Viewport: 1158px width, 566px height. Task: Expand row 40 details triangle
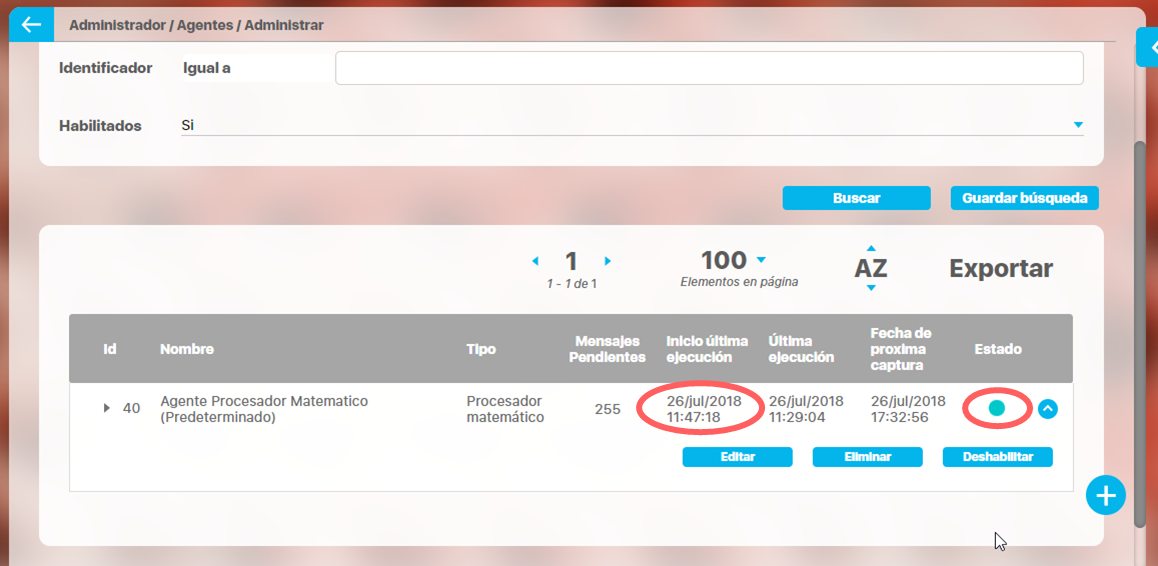pos(107,408)
